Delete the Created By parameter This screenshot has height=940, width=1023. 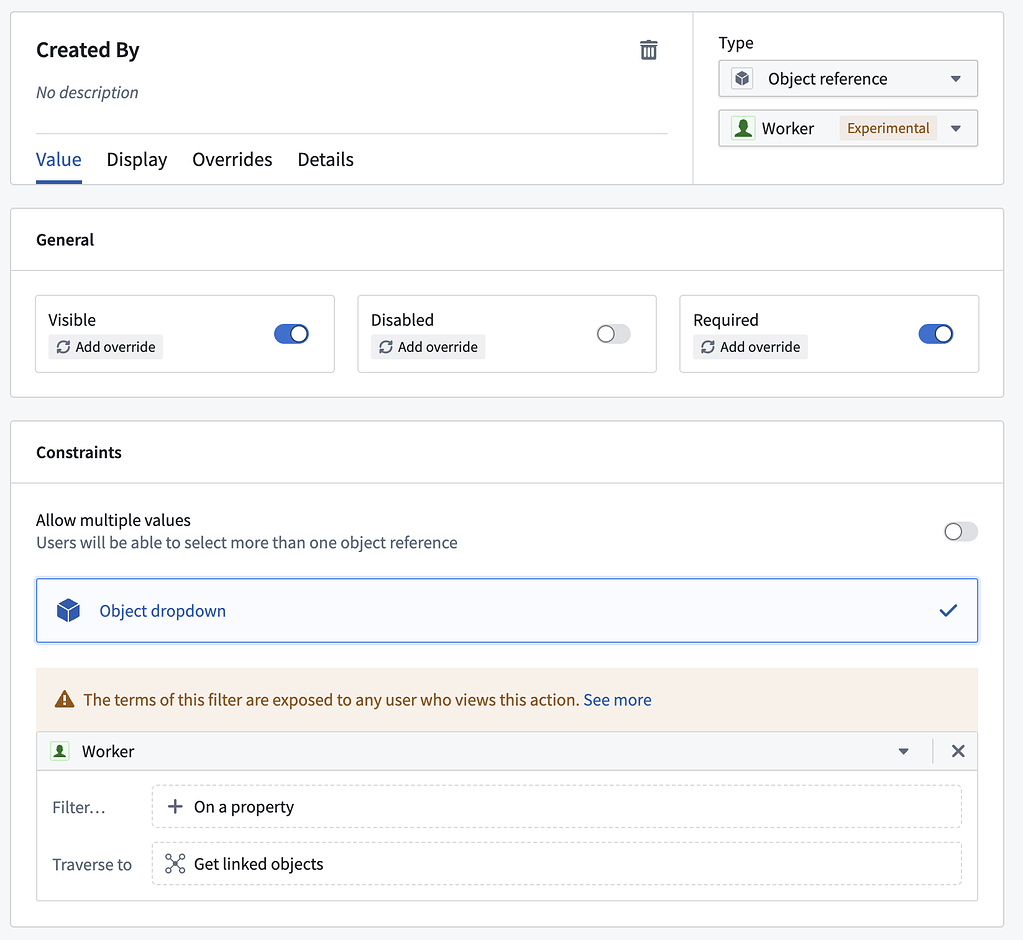648,49
